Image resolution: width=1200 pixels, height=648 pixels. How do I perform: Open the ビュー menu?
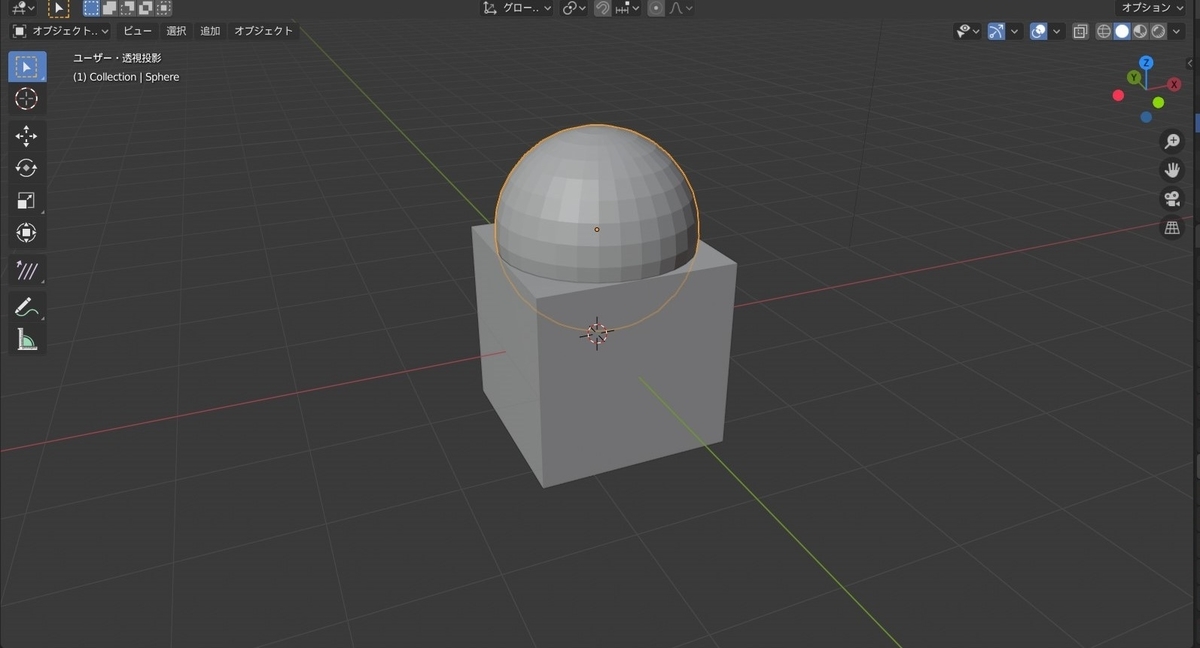click(x=138, y=31)
